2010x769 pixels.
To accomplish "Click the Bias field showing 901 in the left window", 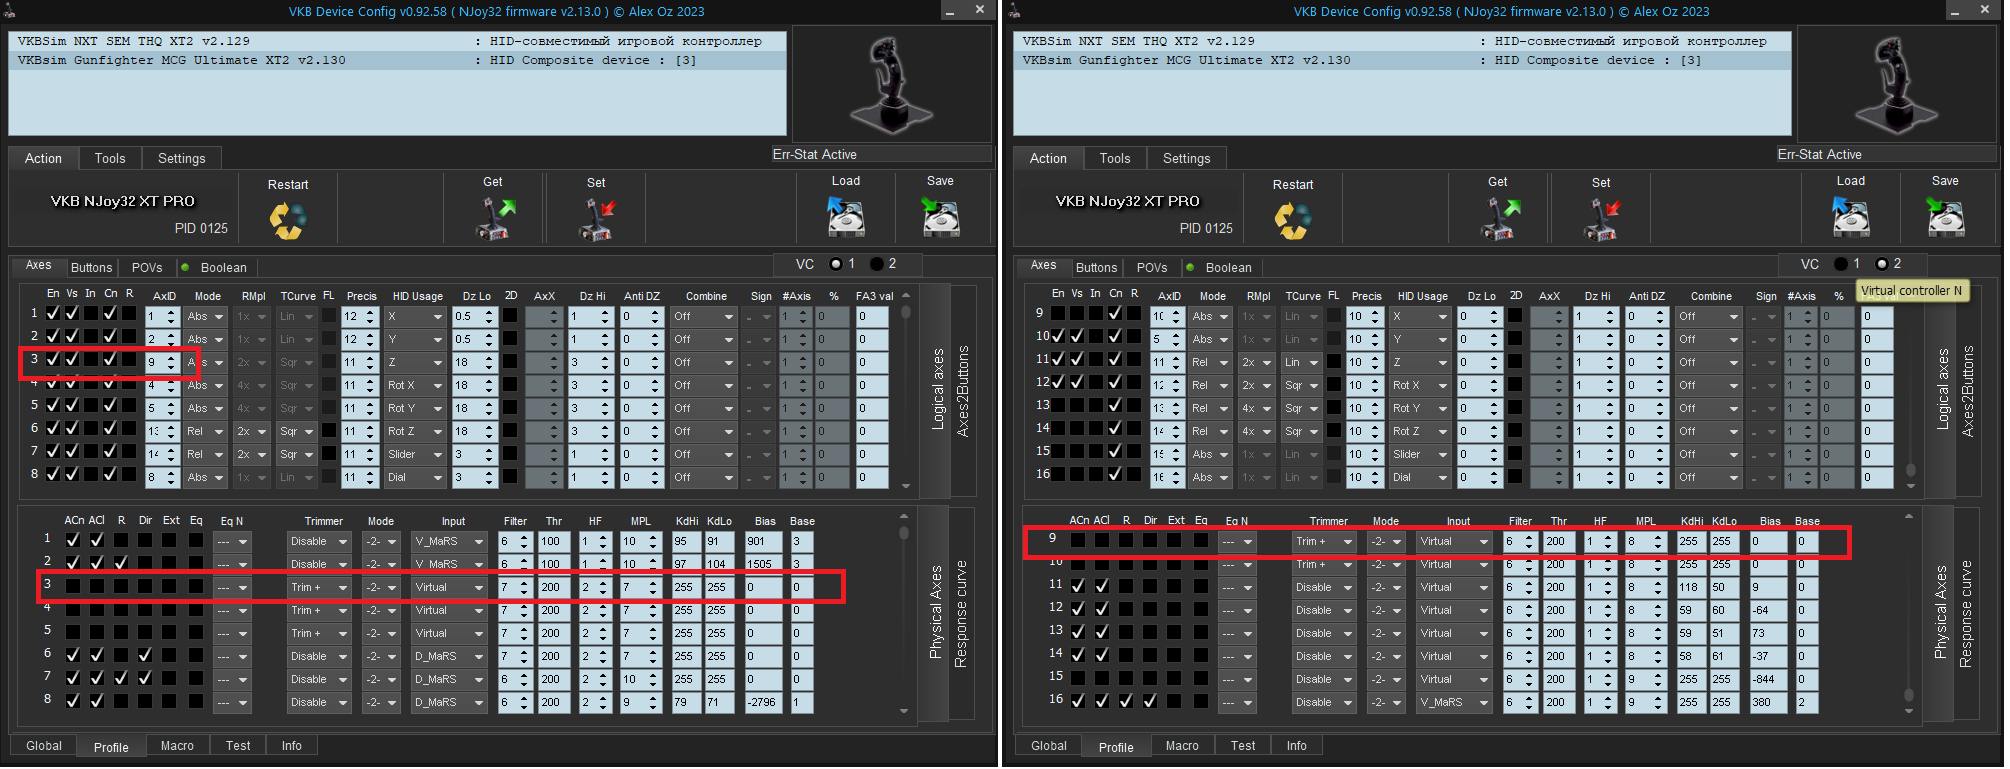I will [x=764, y=541].
